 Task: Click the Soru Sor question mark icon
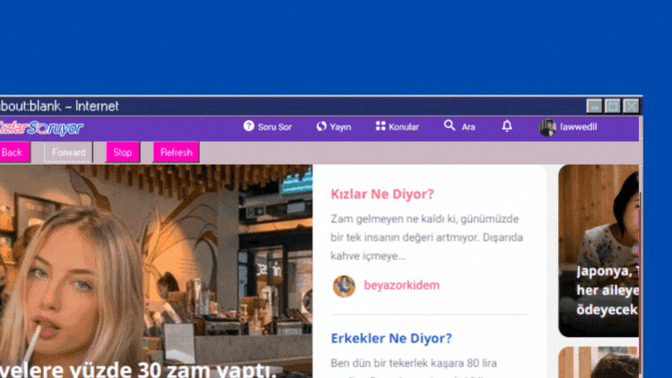(249, 126)
